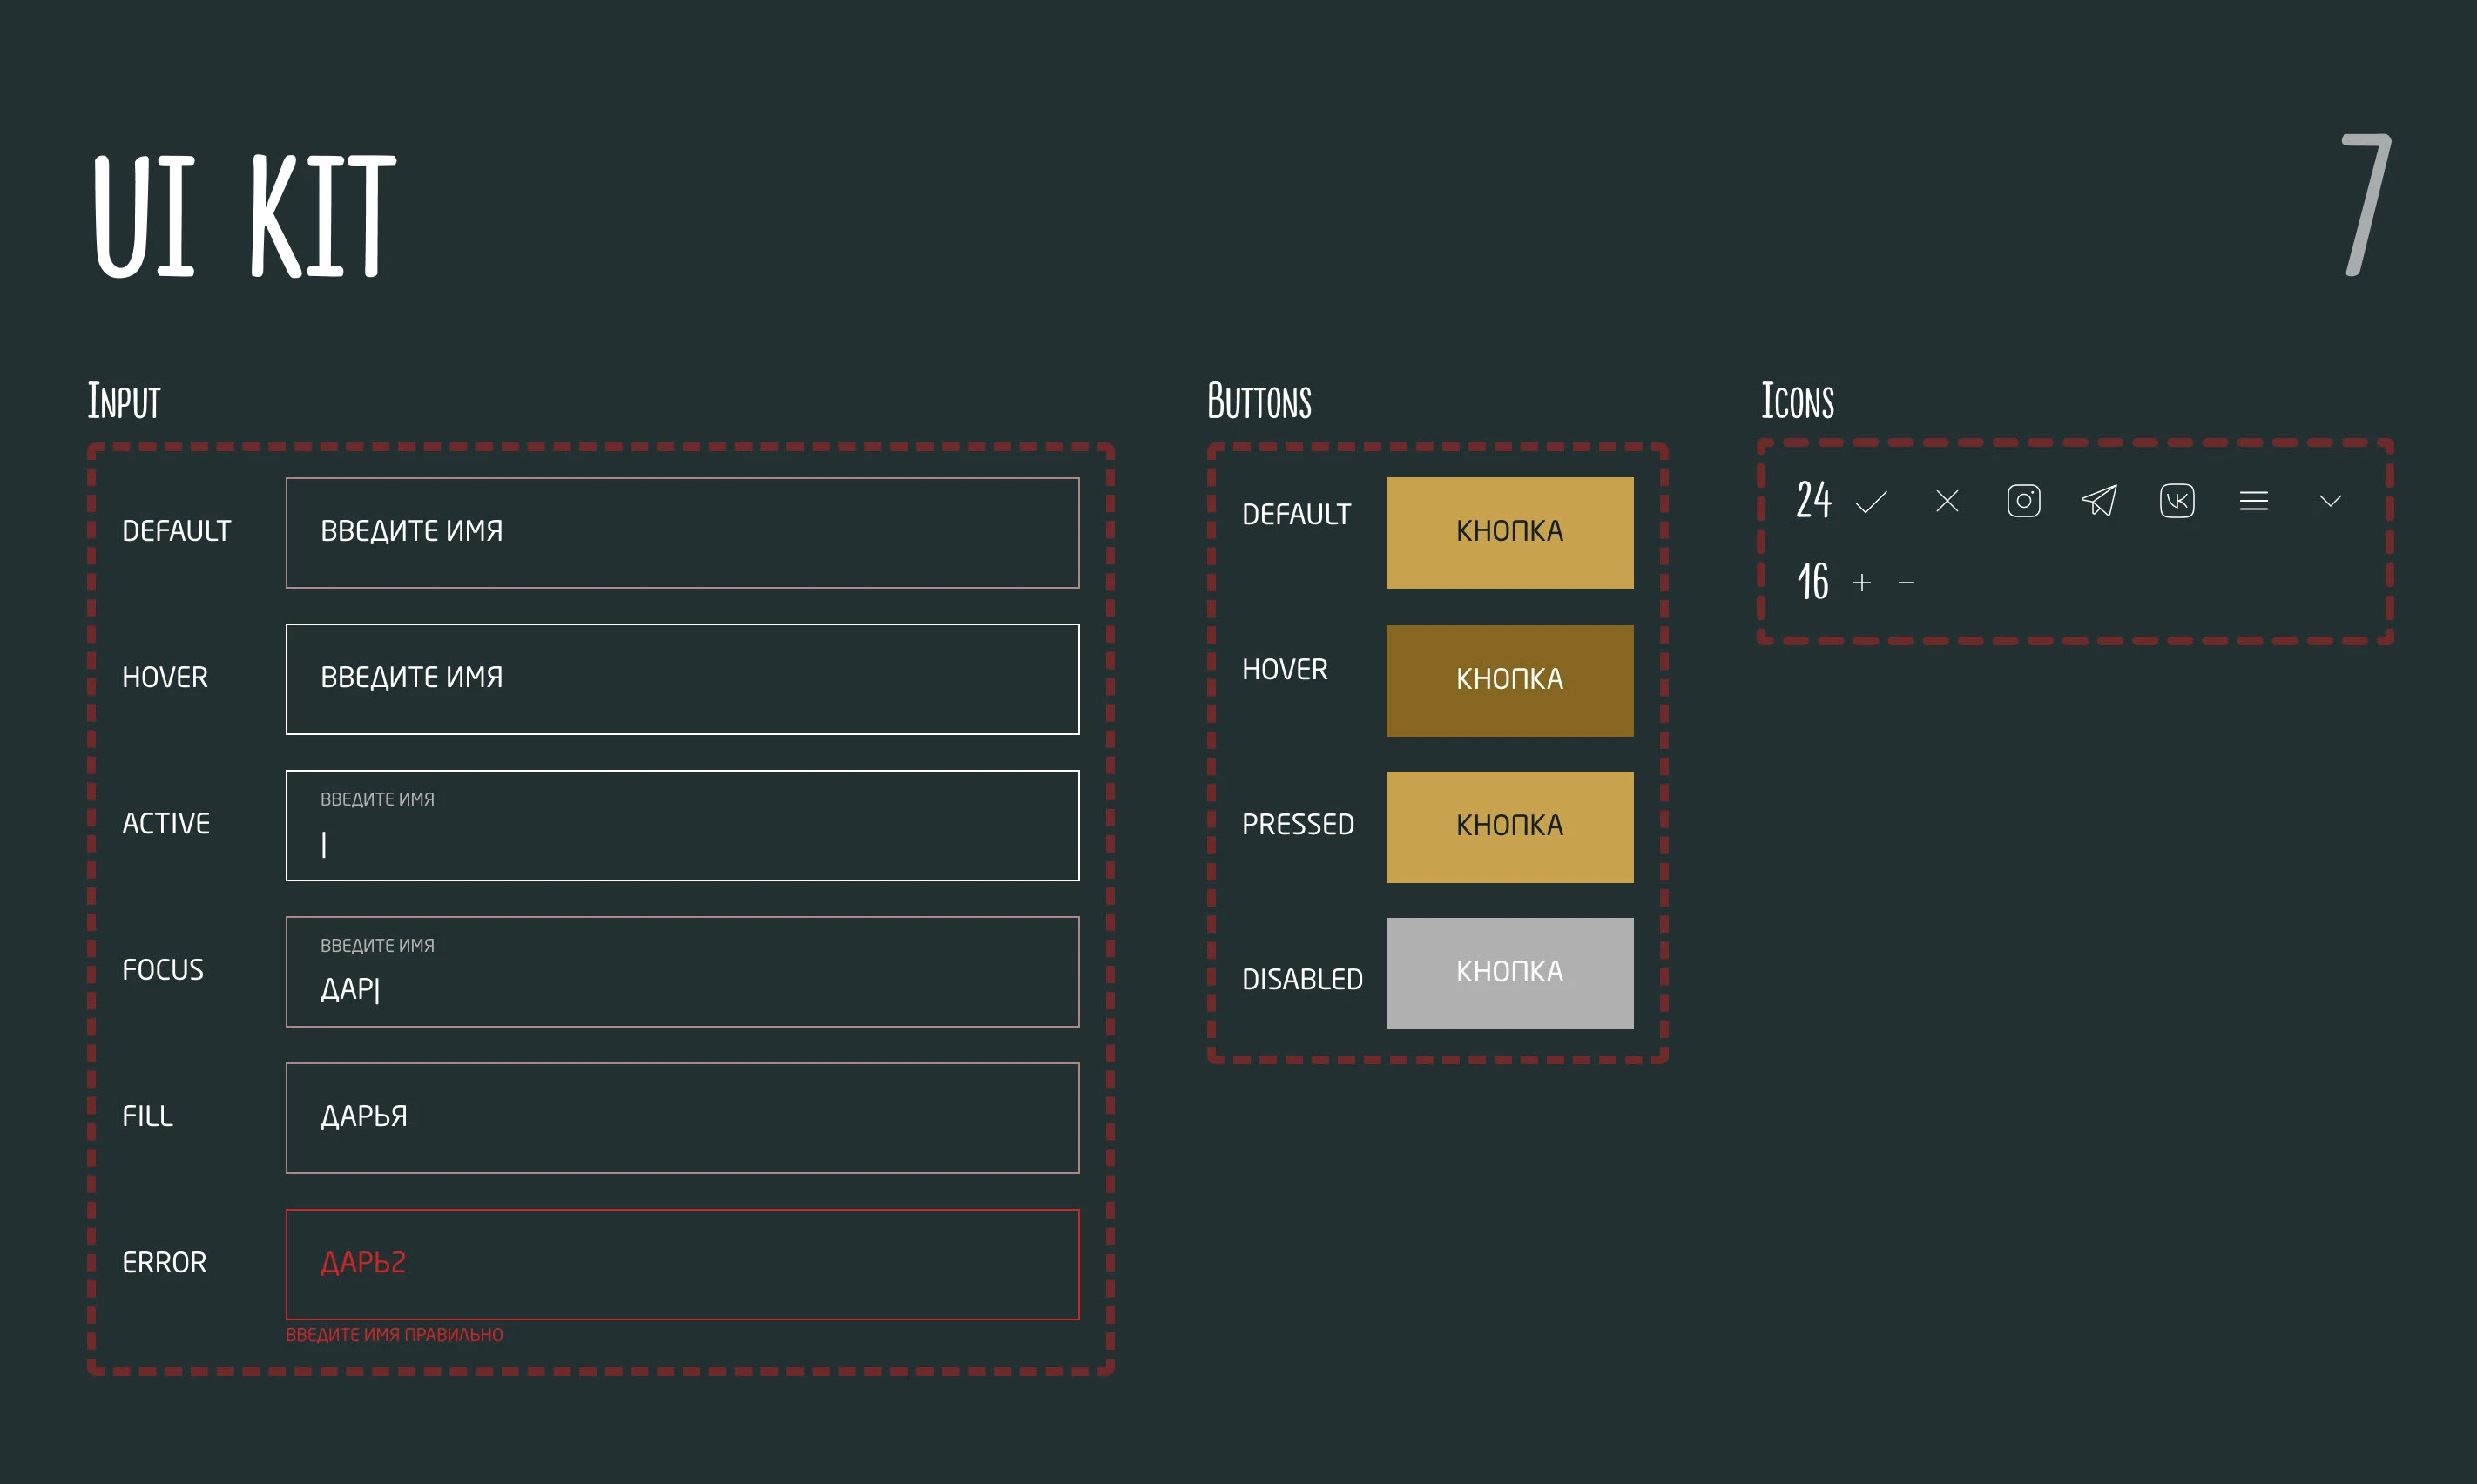2477x1484 pixels.
Task: Click the Active input with empty cursor
Action: click(682, 825)
